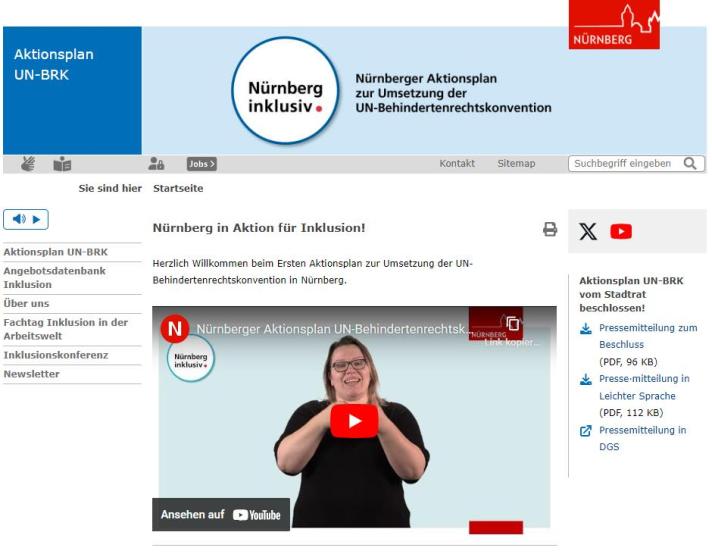Click the download icon beside Pressemitteilung zum Beschluss
The width and height of the screenshot is (712, 554).
(586, 329)
